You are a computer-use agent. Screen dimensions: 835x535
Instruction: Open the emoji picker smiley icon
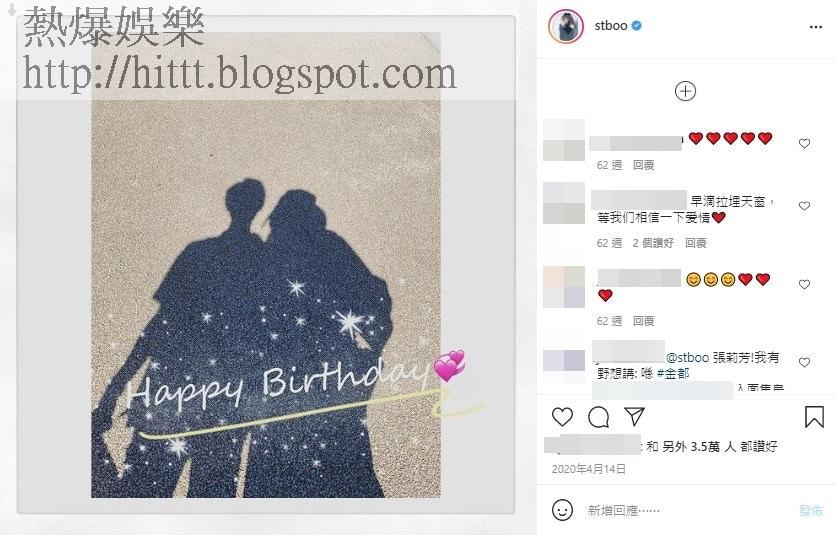click(562, 510)
